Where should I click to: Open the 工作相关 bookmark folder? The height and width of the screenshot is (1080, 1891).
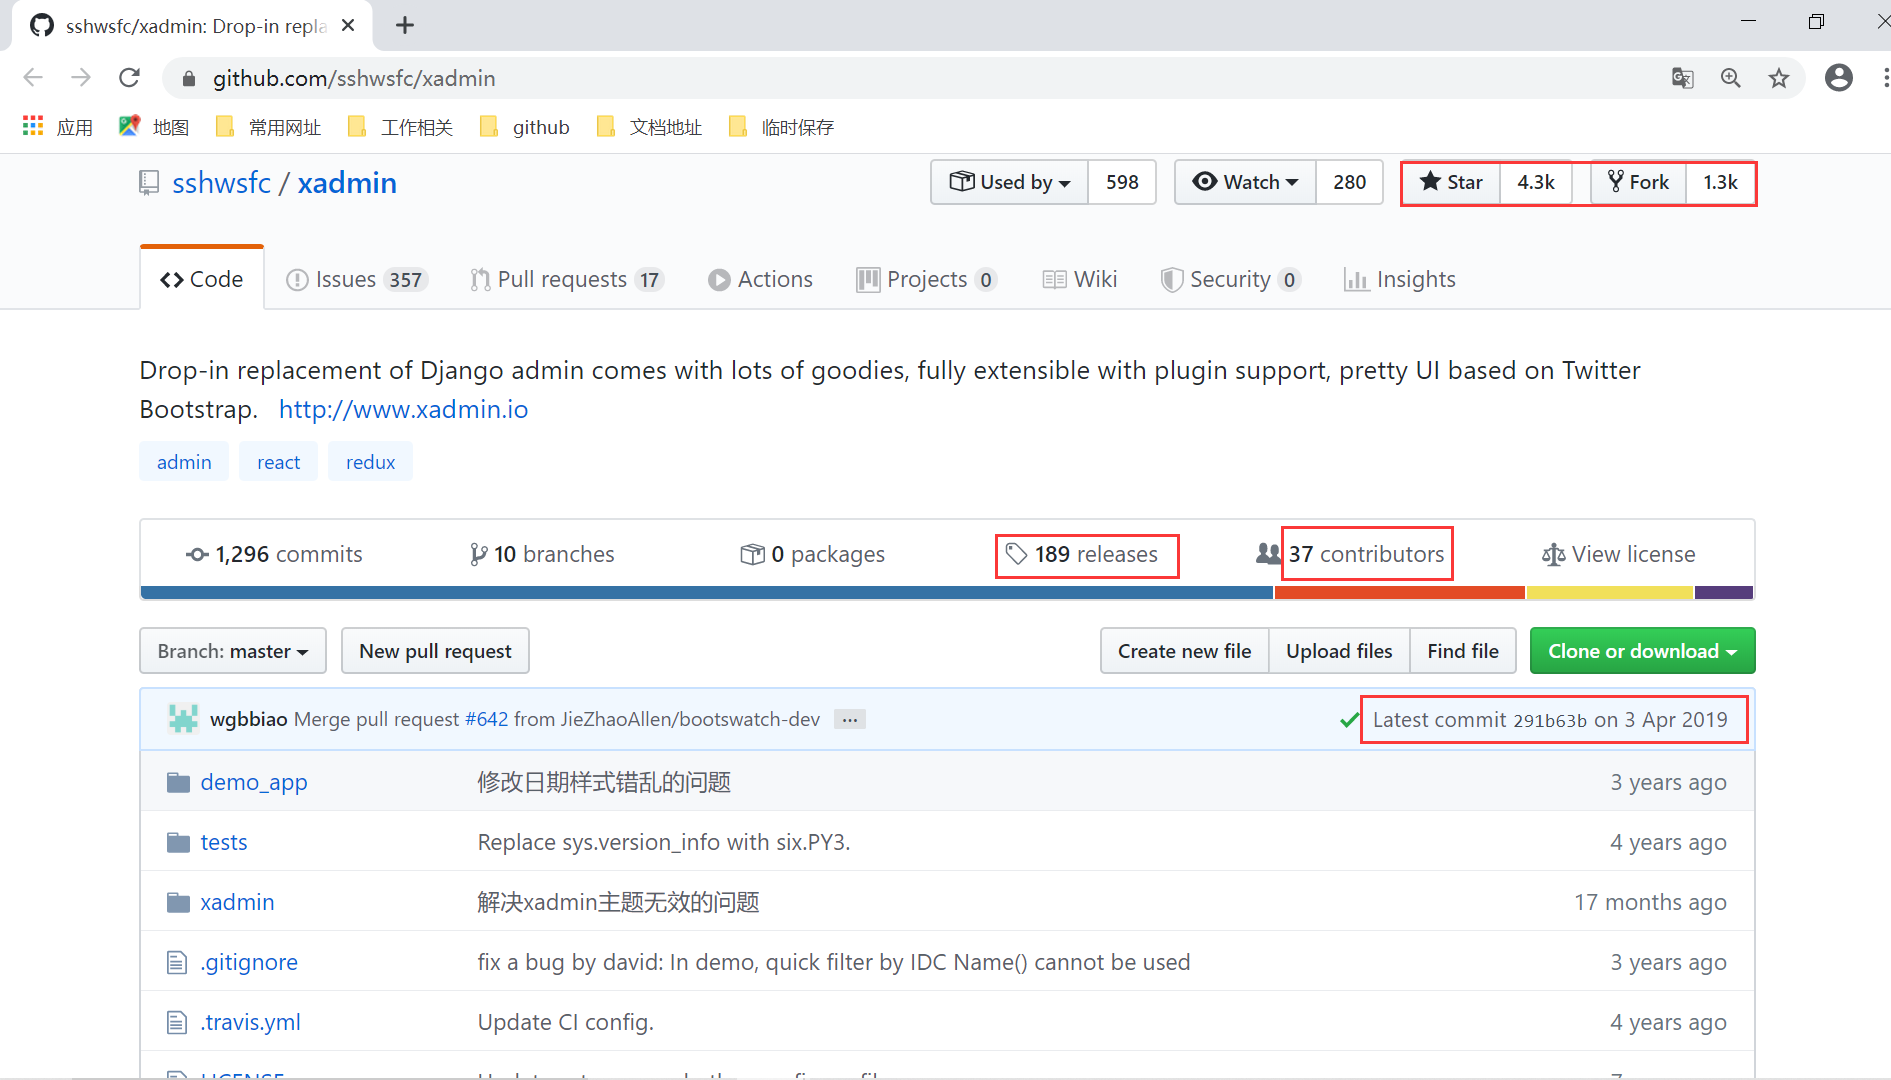point(400,127)
